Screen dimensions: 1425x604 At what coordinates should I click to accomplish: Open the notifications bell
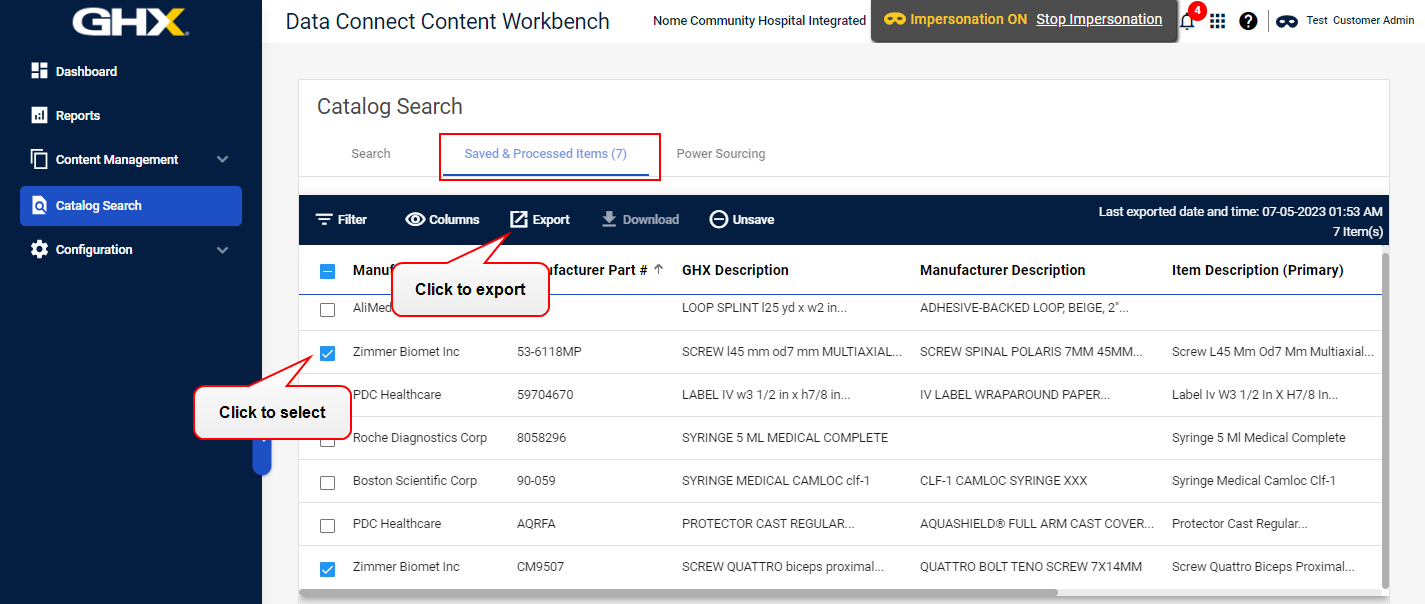point(1187,21)
